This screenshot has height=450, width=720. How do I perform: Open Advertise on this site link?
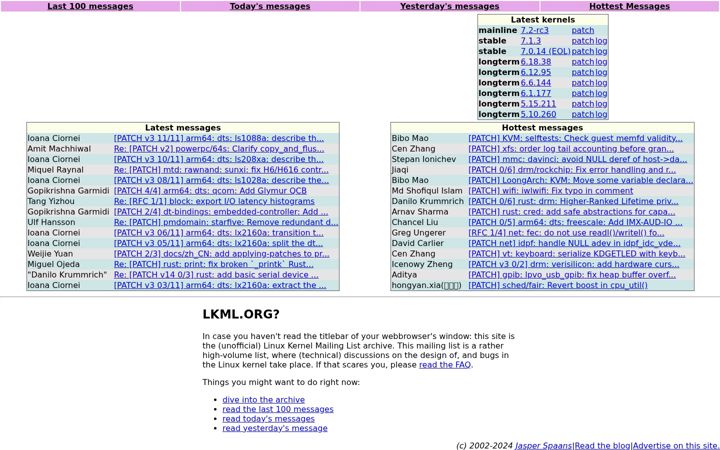tap(675, 445)
